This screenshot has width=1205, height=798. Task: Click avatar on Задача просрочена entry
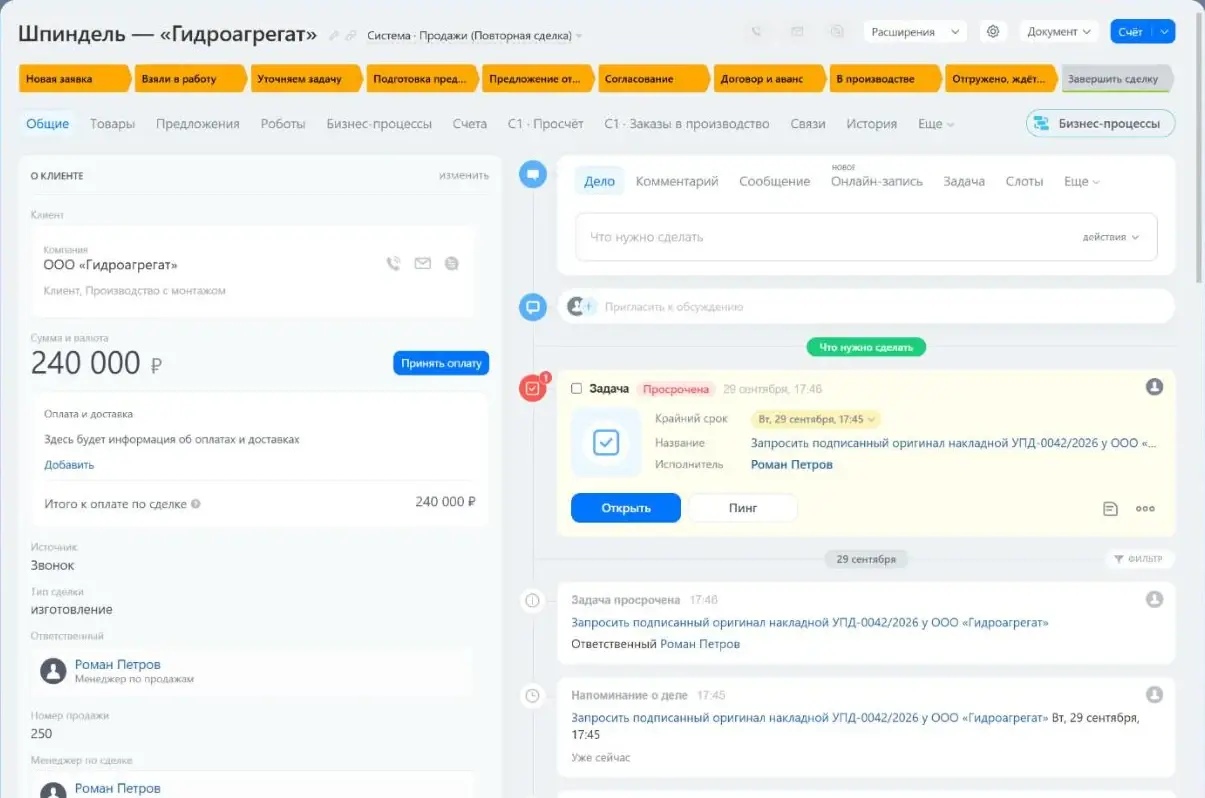point(1154,599)
